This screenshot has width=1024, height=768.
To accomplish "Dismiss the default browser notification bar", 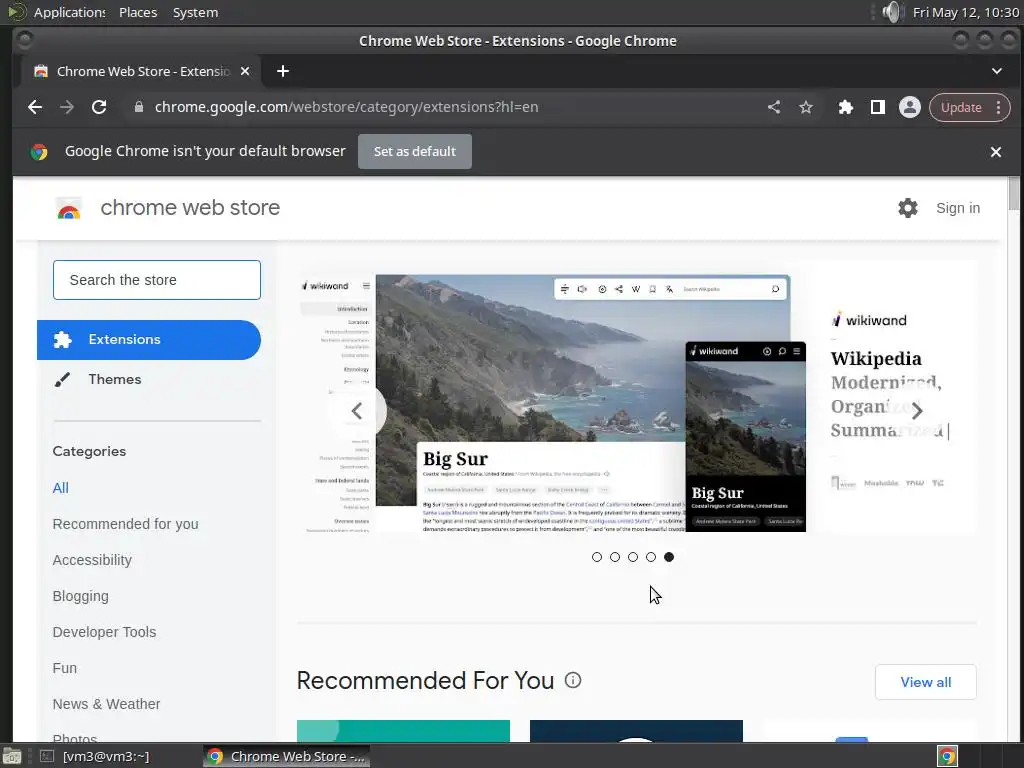I will 996,152.
